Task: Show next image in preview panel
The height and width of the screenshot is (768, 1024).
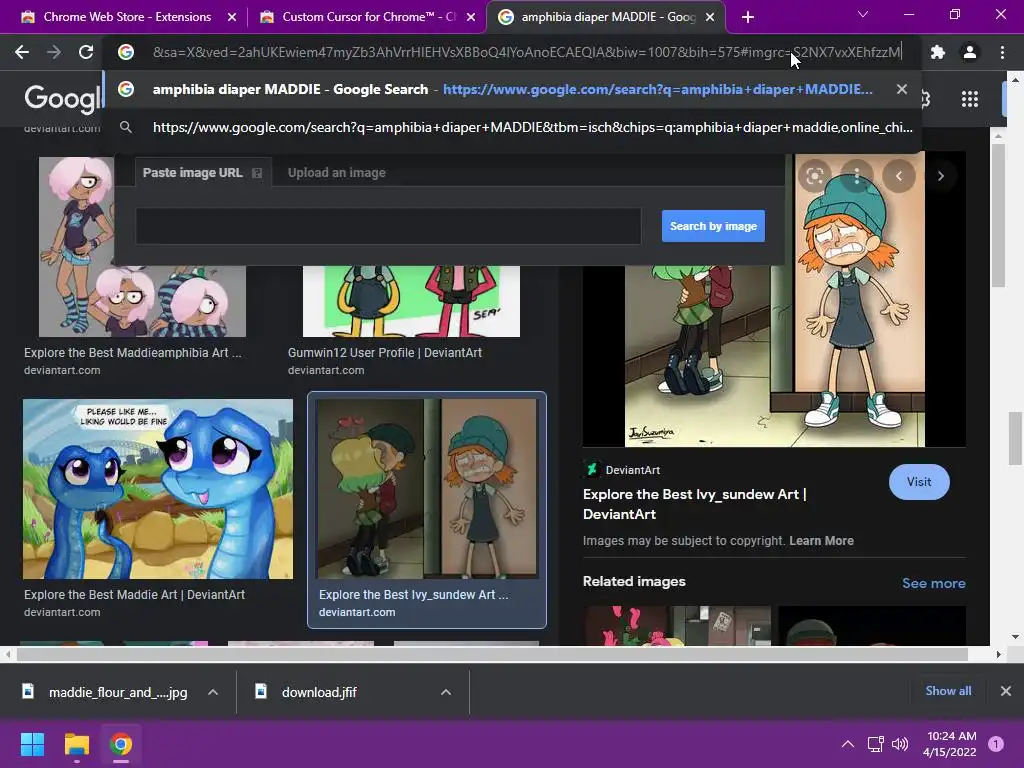Action: point(941,176)
